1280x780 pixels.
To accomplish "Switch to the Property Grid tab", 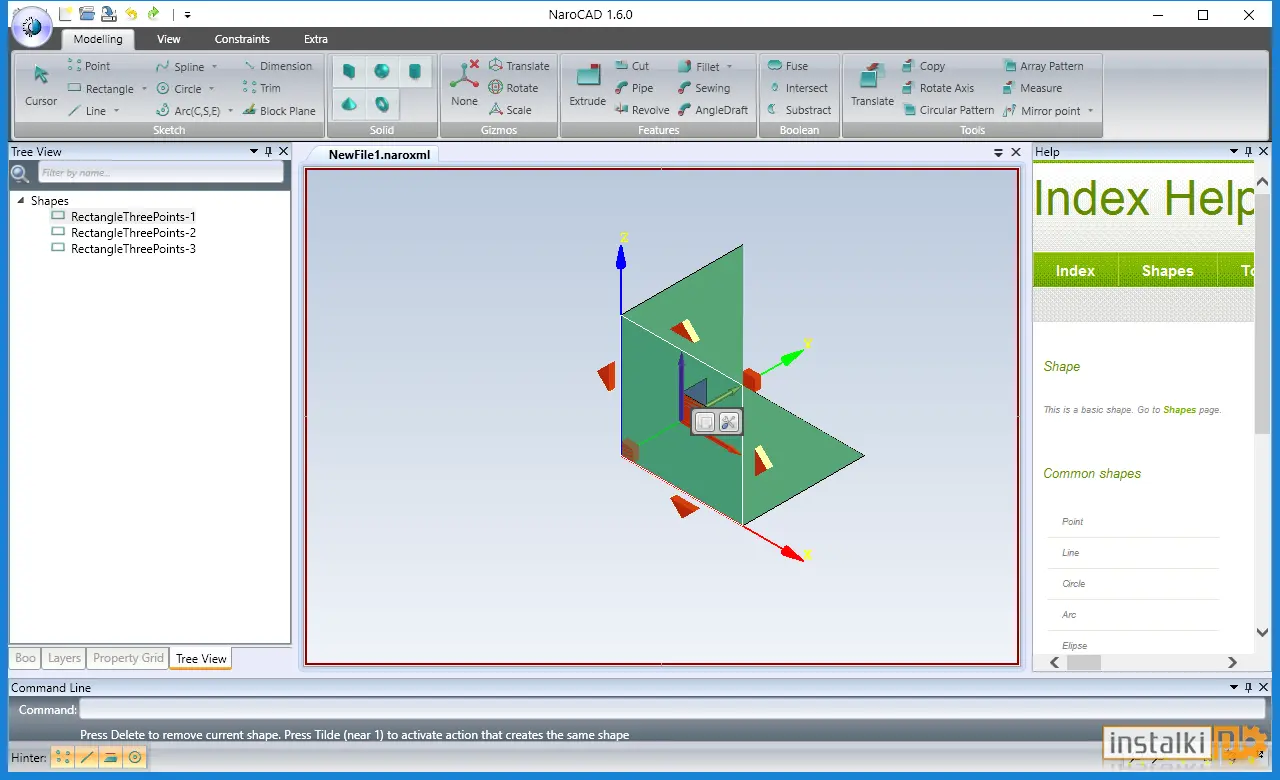I will (128, 658).
